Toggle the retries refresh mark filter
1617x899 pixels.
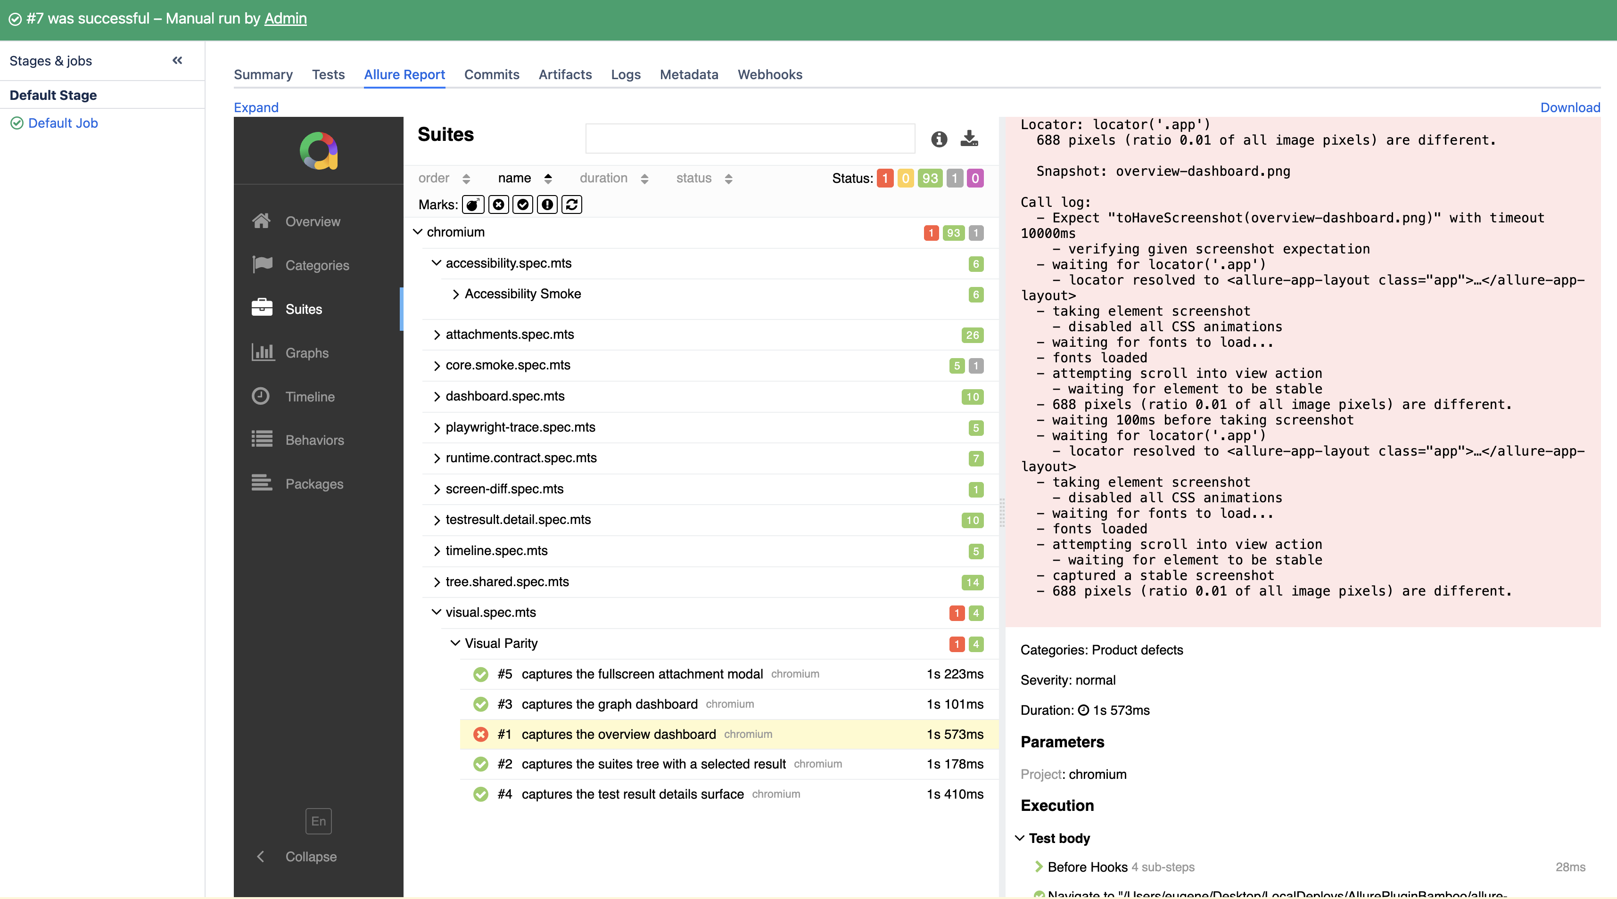572,204
